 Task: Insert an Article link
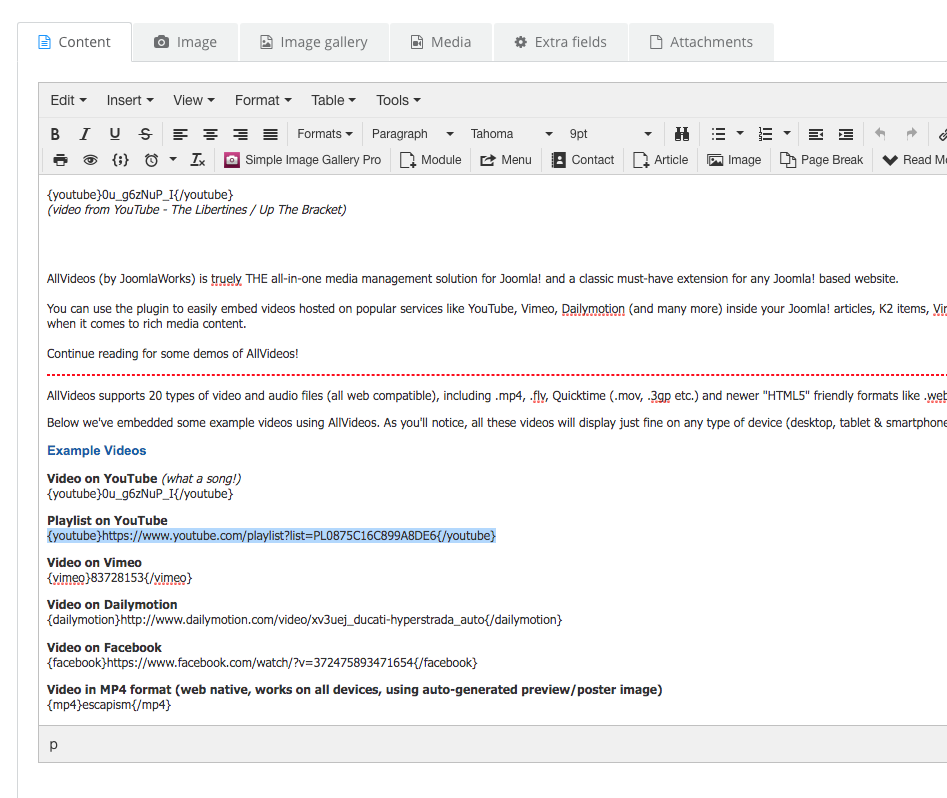click(661, 160)
